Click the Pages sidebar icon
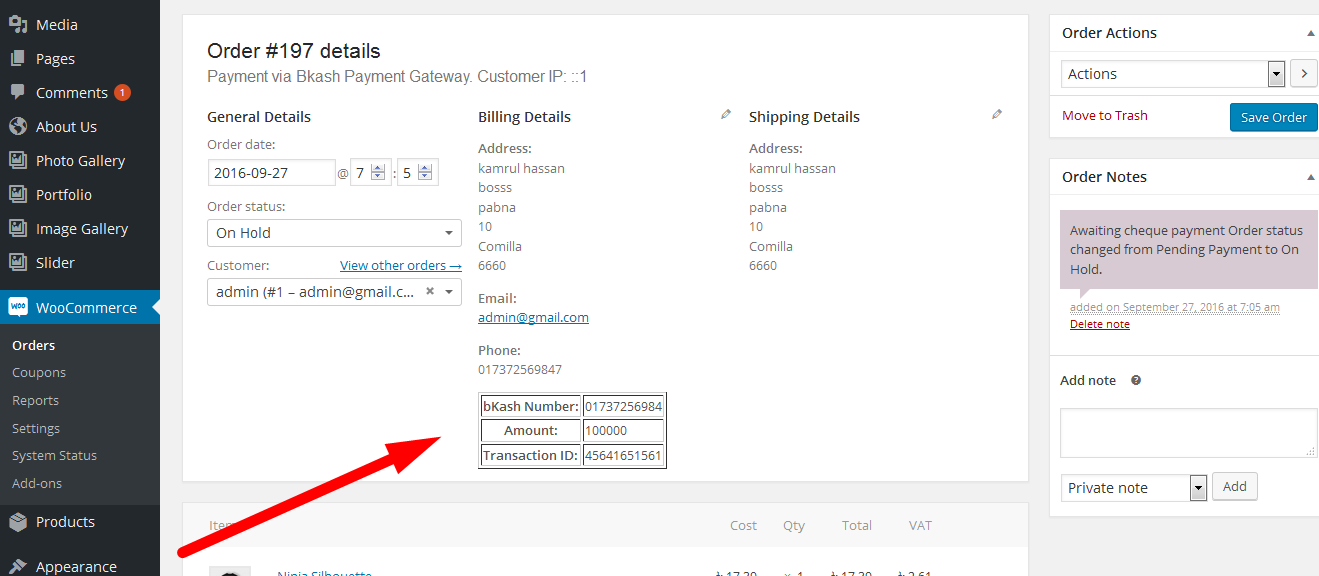Image resolution: width=1319 pixels, height=576 pixels. 17,58
